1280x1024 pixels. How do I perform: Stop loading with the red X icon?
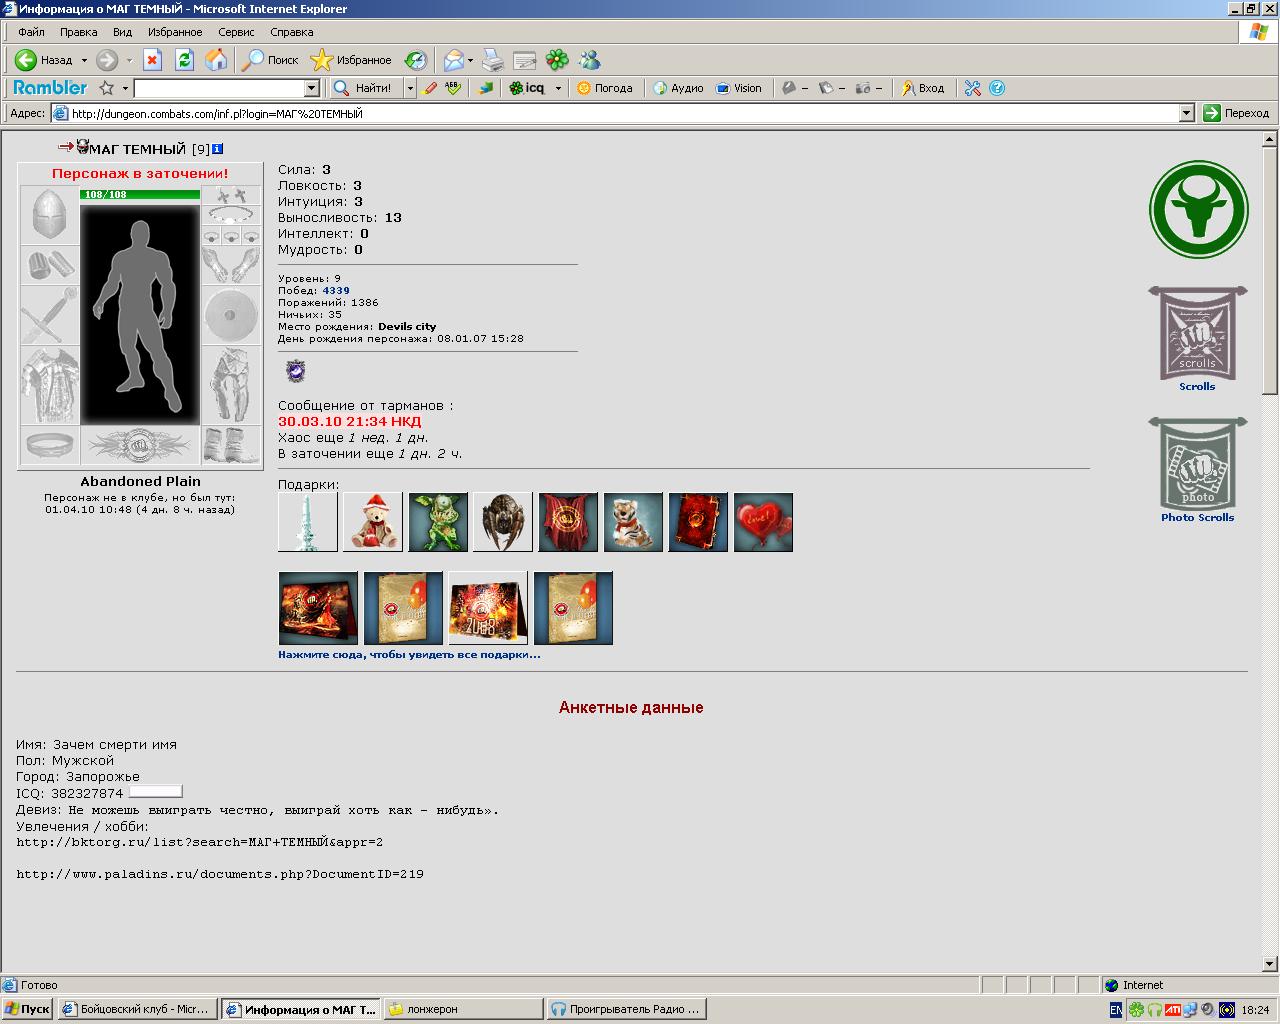pyautogui.click(x=152, y=60)
